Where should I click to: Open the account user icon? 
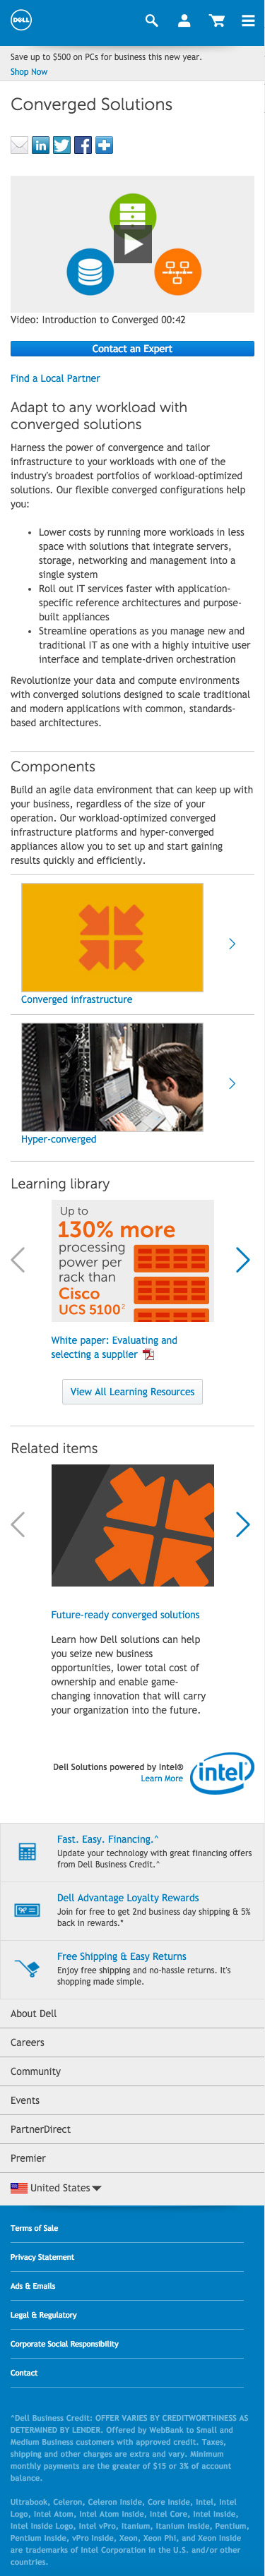(x=184, y=20)
